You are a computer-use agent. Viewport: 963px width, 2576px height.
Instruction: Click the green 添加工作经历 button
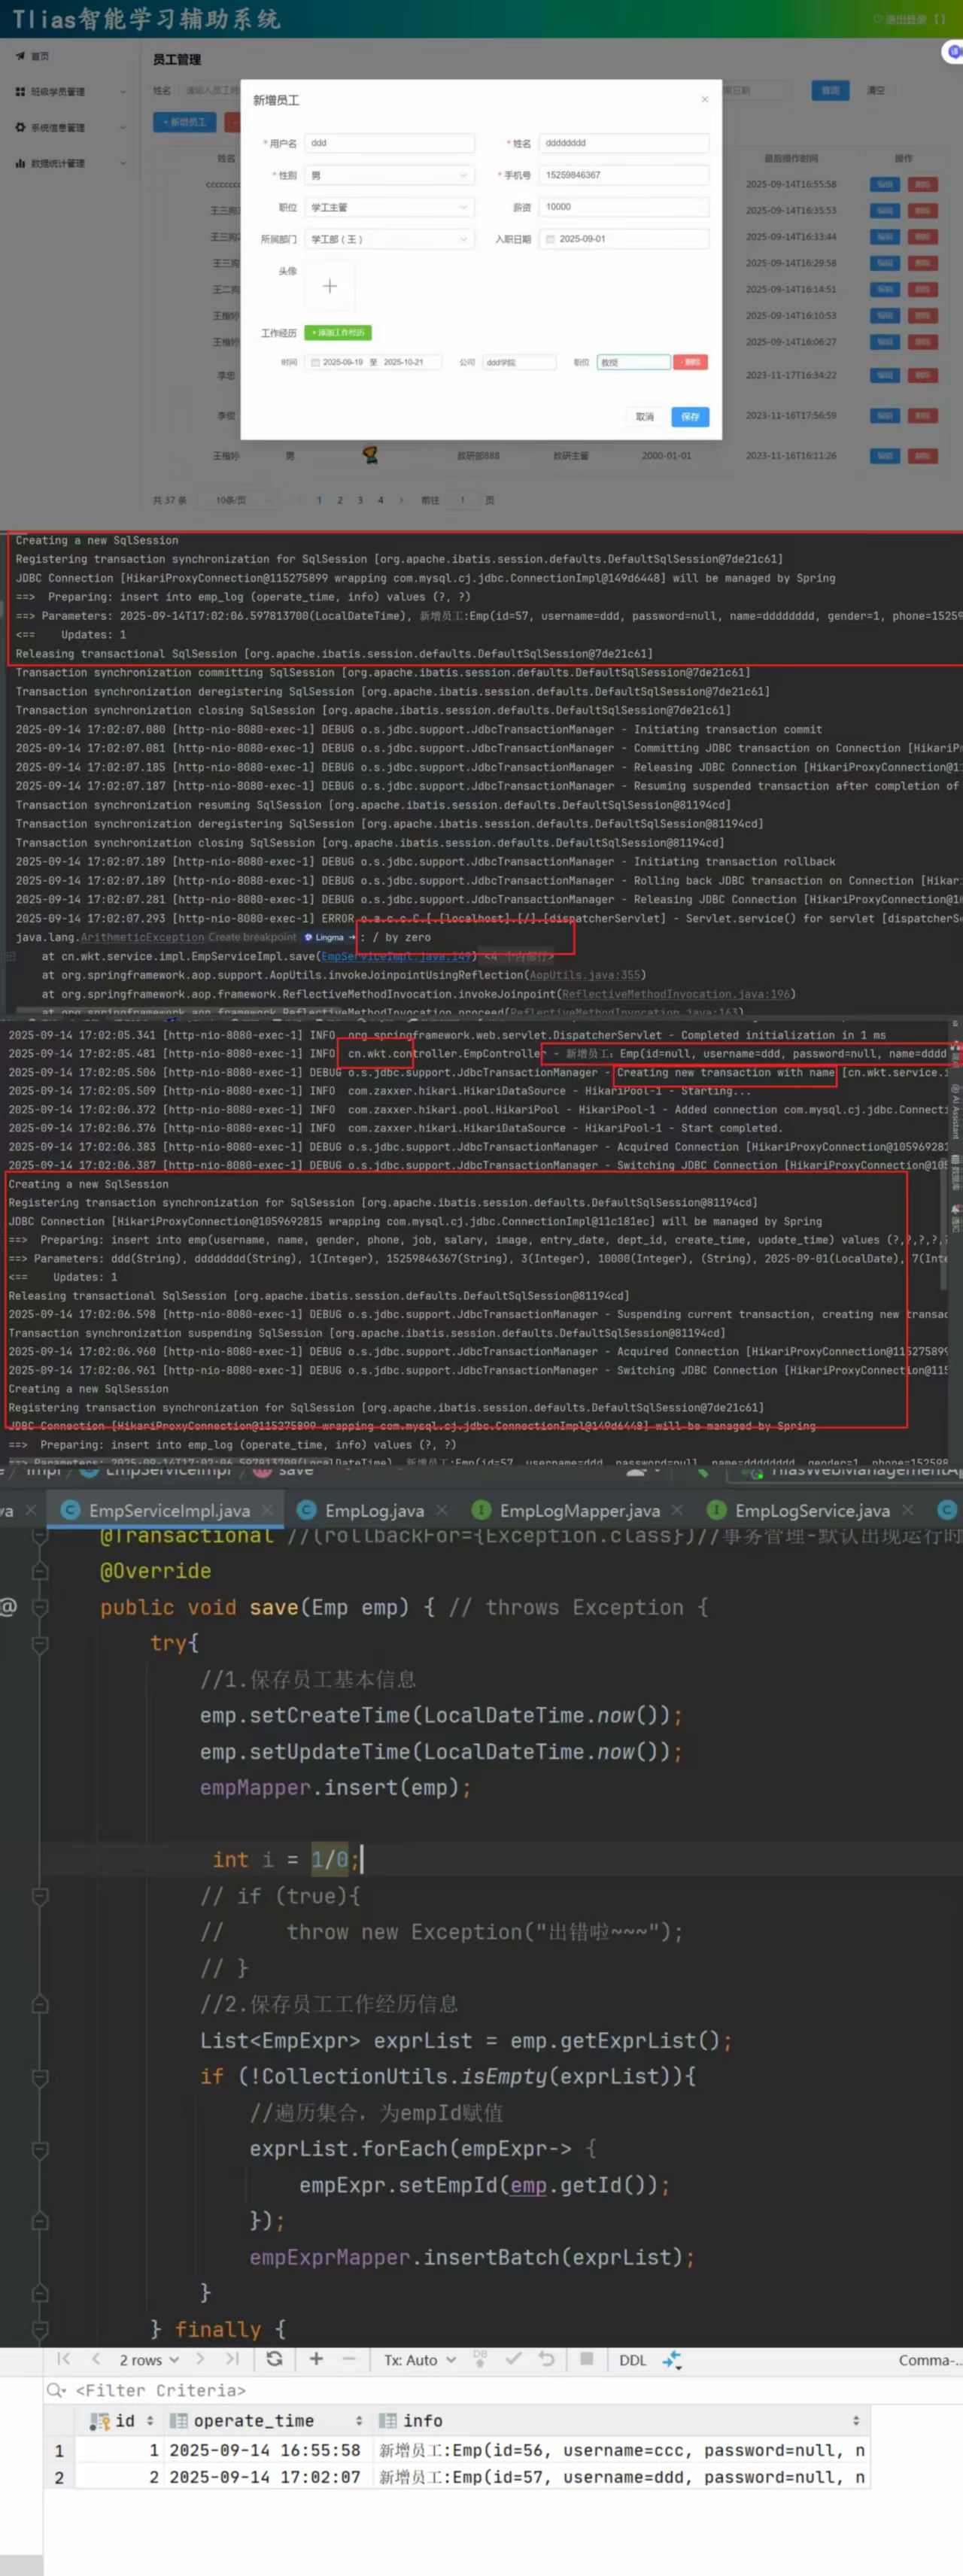[x=338, y=333]
